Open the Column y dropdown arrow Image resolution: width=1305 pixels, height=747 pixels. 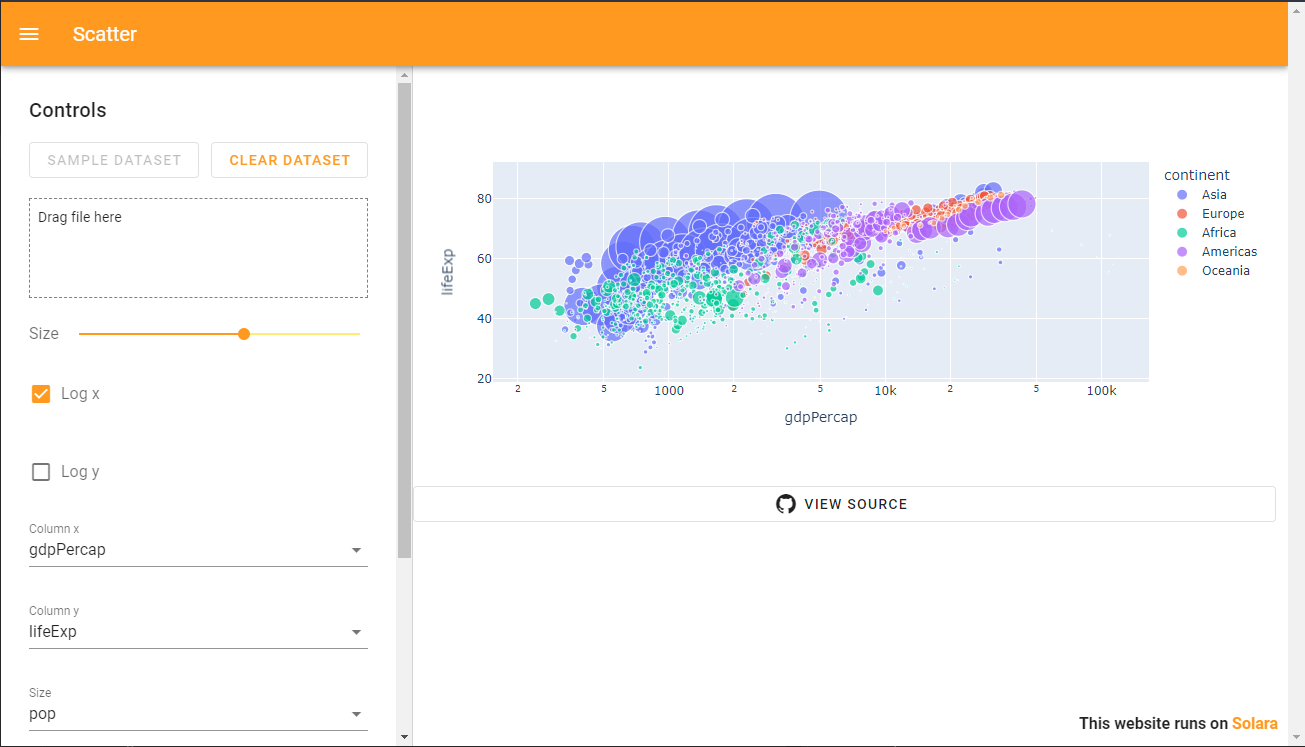point(356,632)
